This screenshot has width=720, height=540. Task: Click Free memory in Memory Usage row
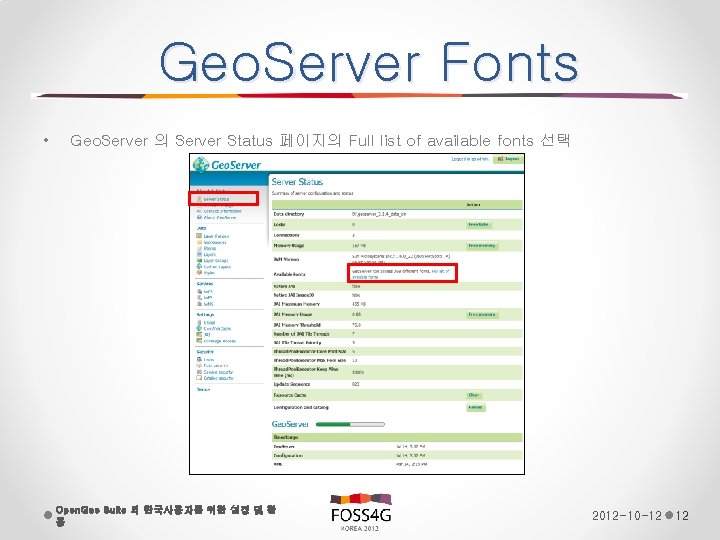[482, 246]
